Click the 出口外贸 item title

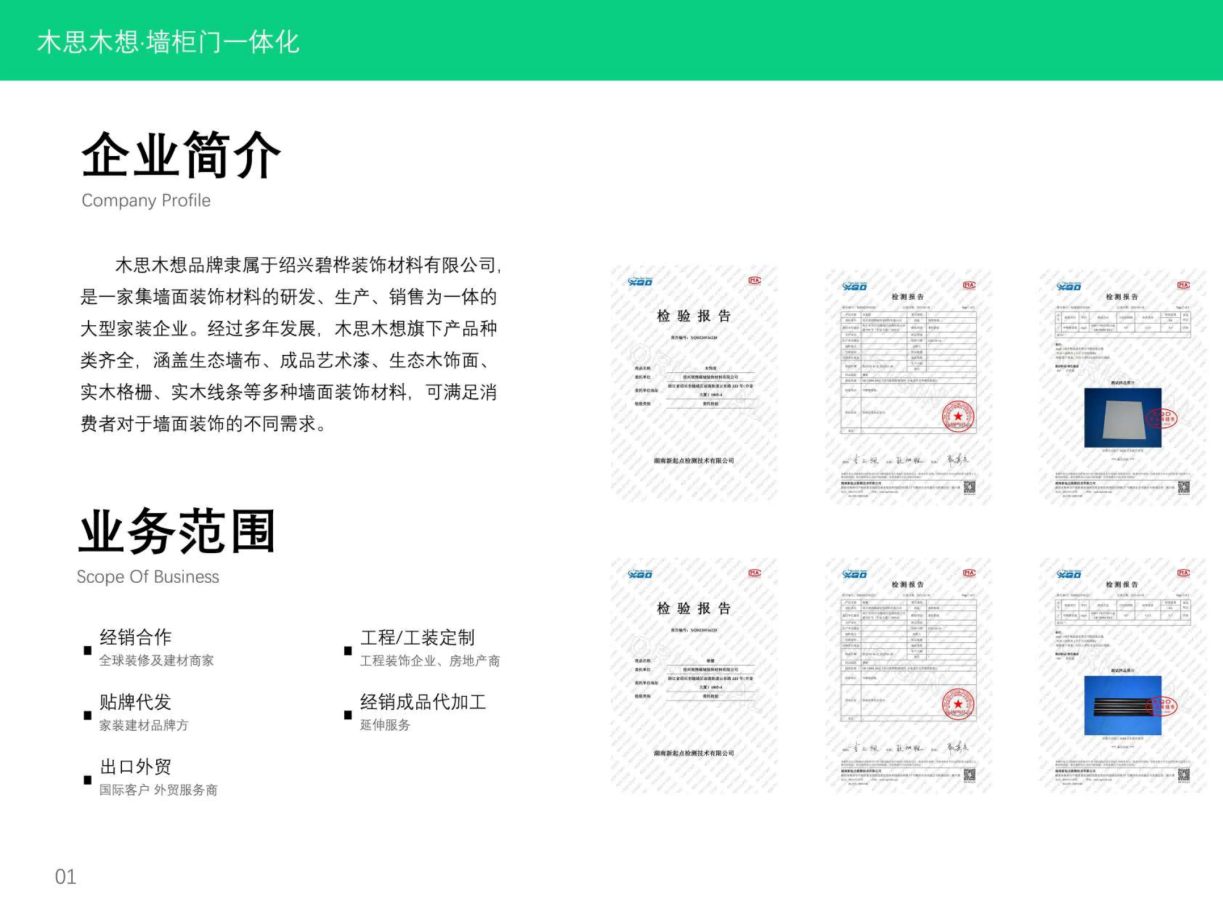(135, 767)
